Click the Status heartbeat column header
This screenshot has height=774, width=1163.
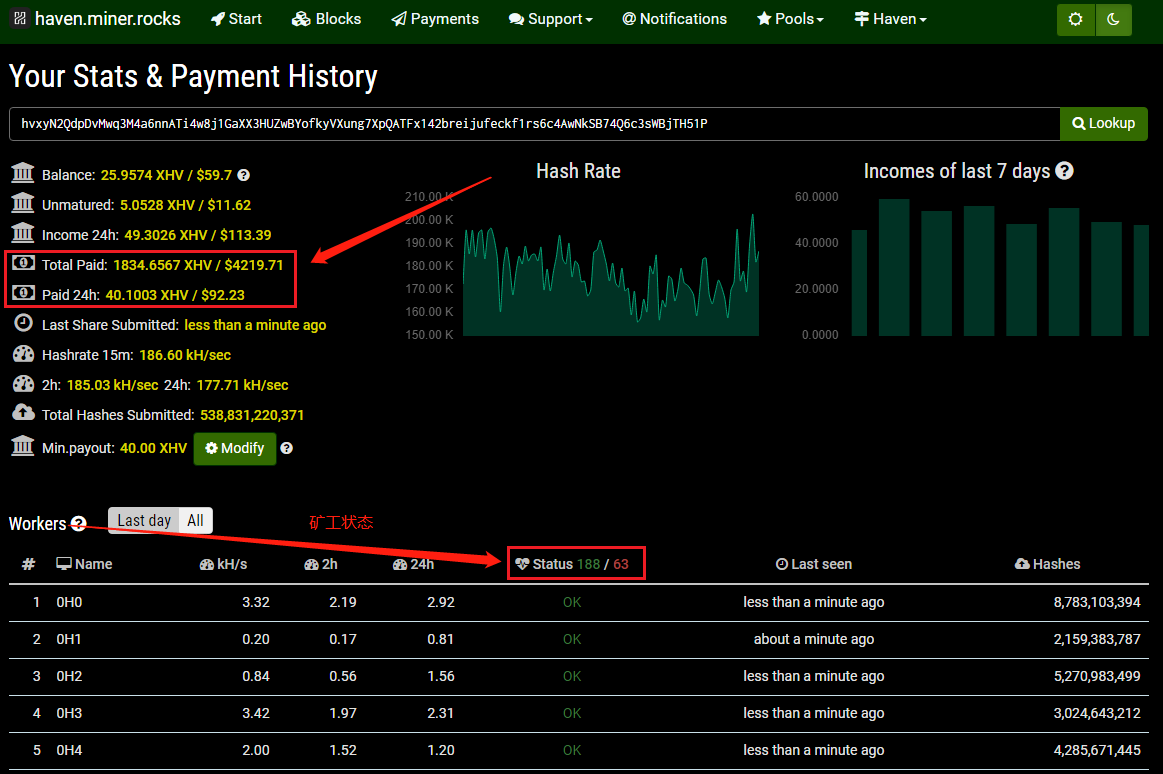pos(552,564)
